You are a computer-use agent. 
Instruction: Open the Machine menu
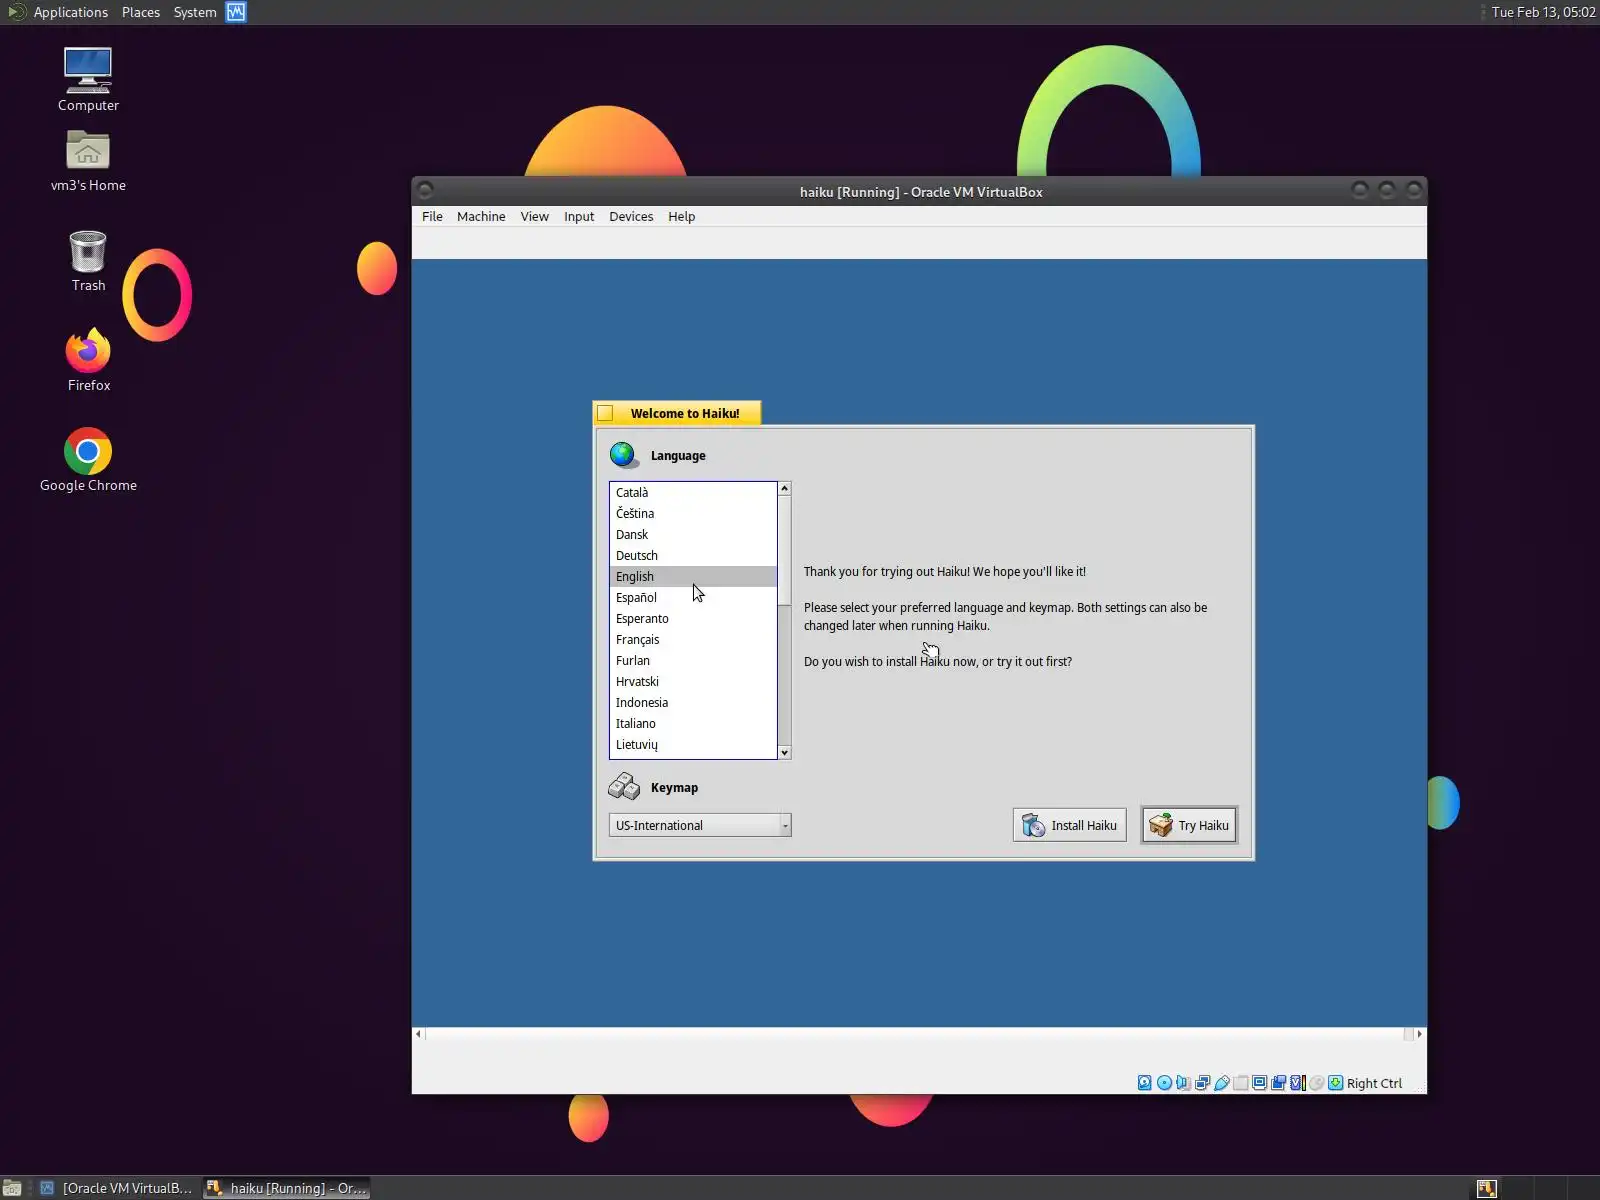[x=481, y=216]
